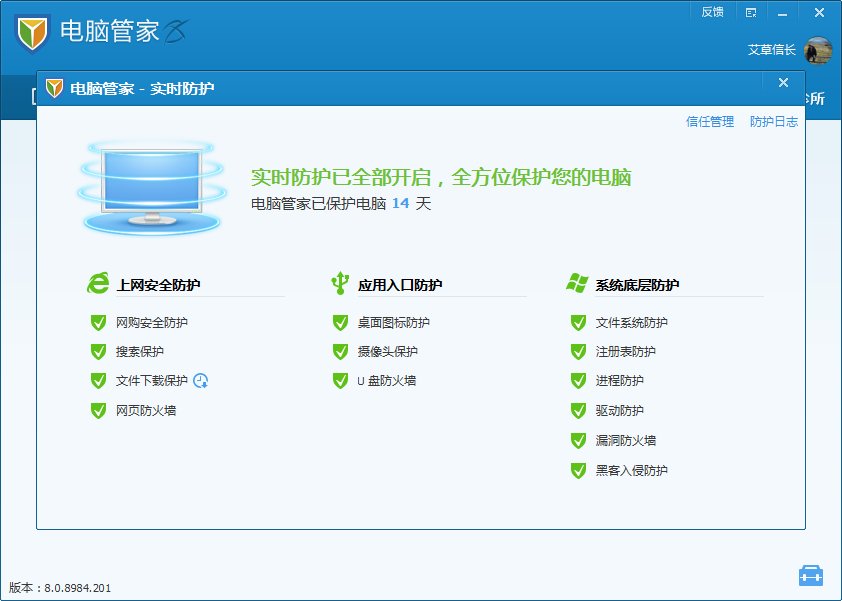Click the green check beside 漏洞防火墙
This screenshot has width=842, height=601.
point(578,440)
